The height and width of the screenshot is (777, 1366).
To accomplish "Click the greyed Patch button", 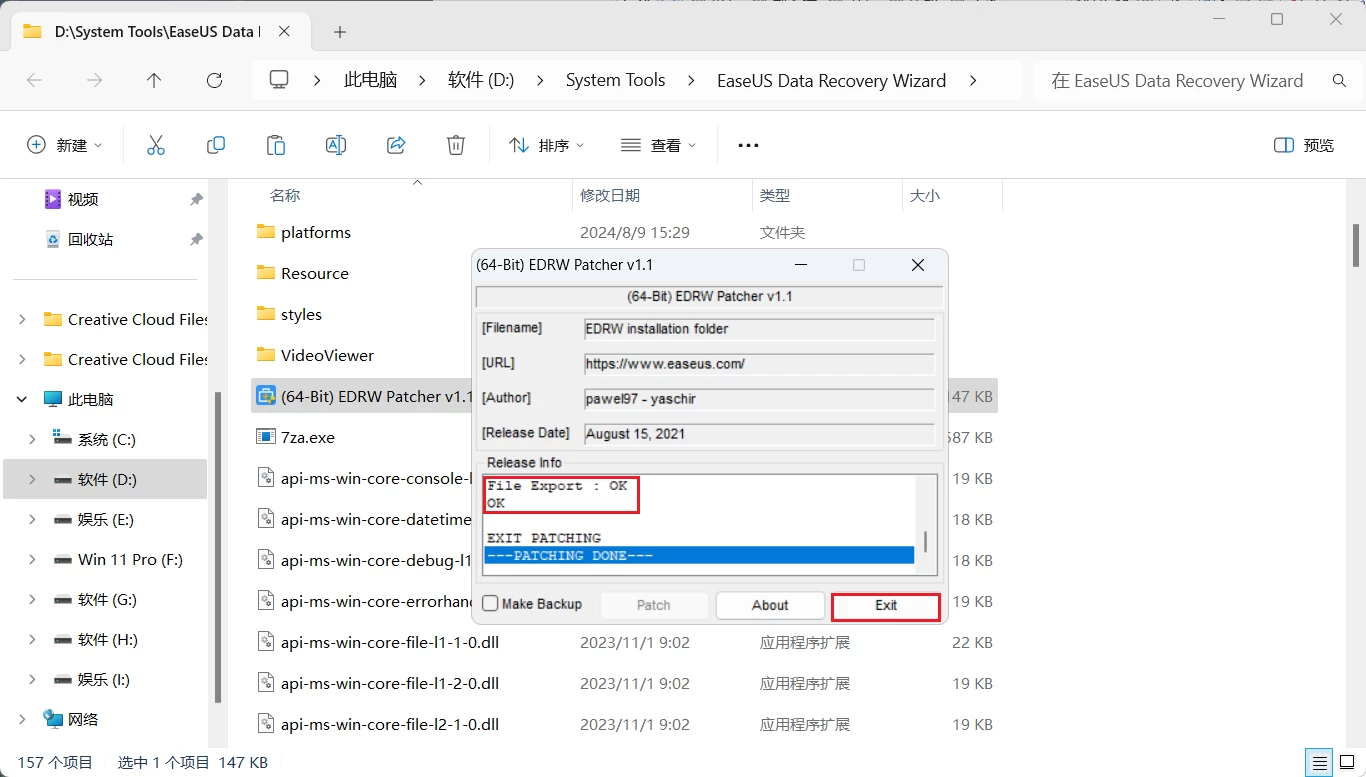I will pyautogui.click(x=653, y=605).
